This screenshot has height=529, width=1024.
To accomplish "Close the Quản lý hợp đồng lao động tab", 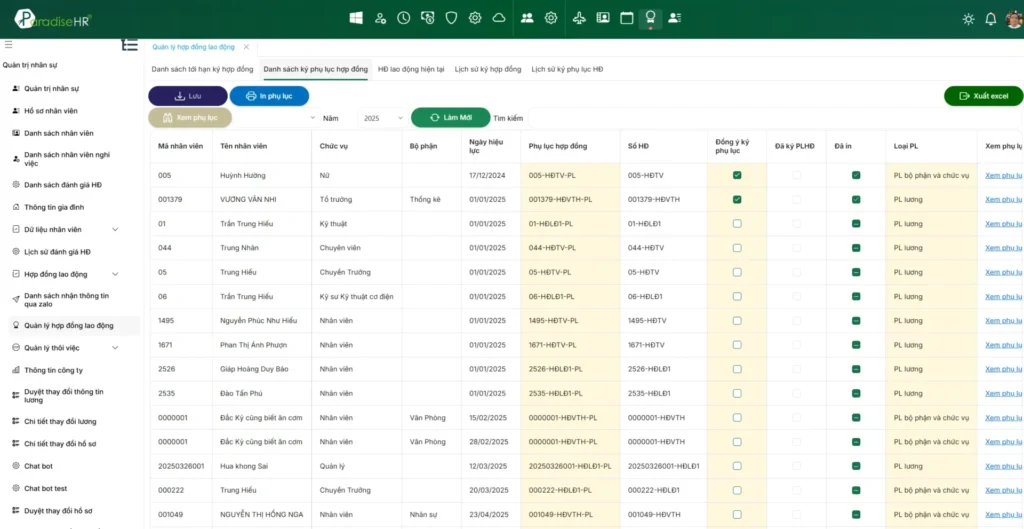I will 246,47.
